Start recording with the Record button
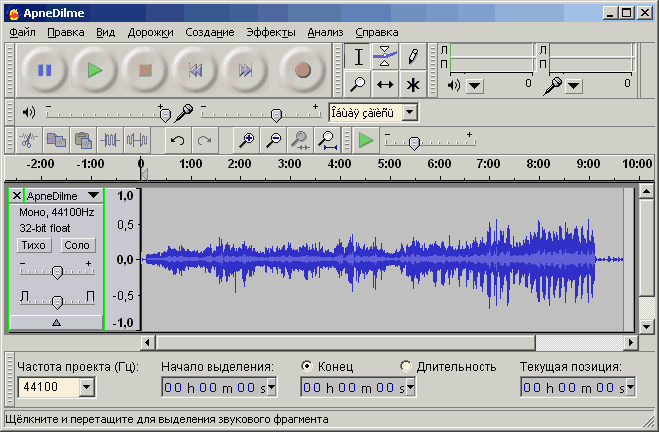The image size is (659, 432). tap(303, 70)
